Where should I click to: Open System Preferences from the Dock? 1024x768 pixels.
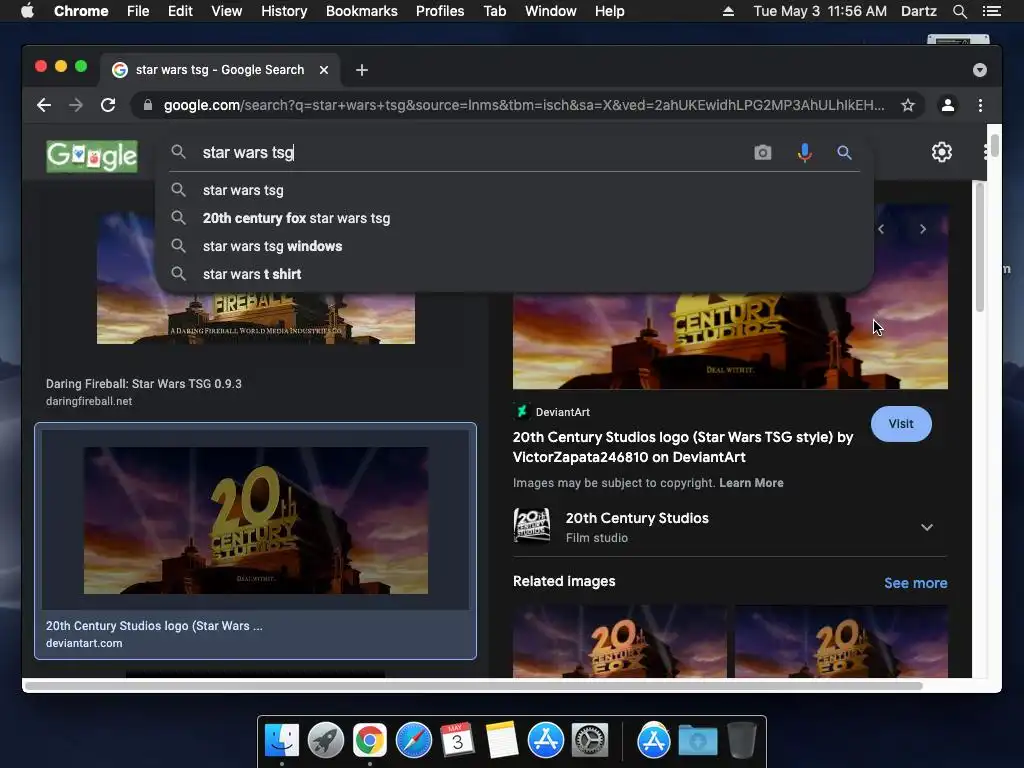[x=590, y=740]
